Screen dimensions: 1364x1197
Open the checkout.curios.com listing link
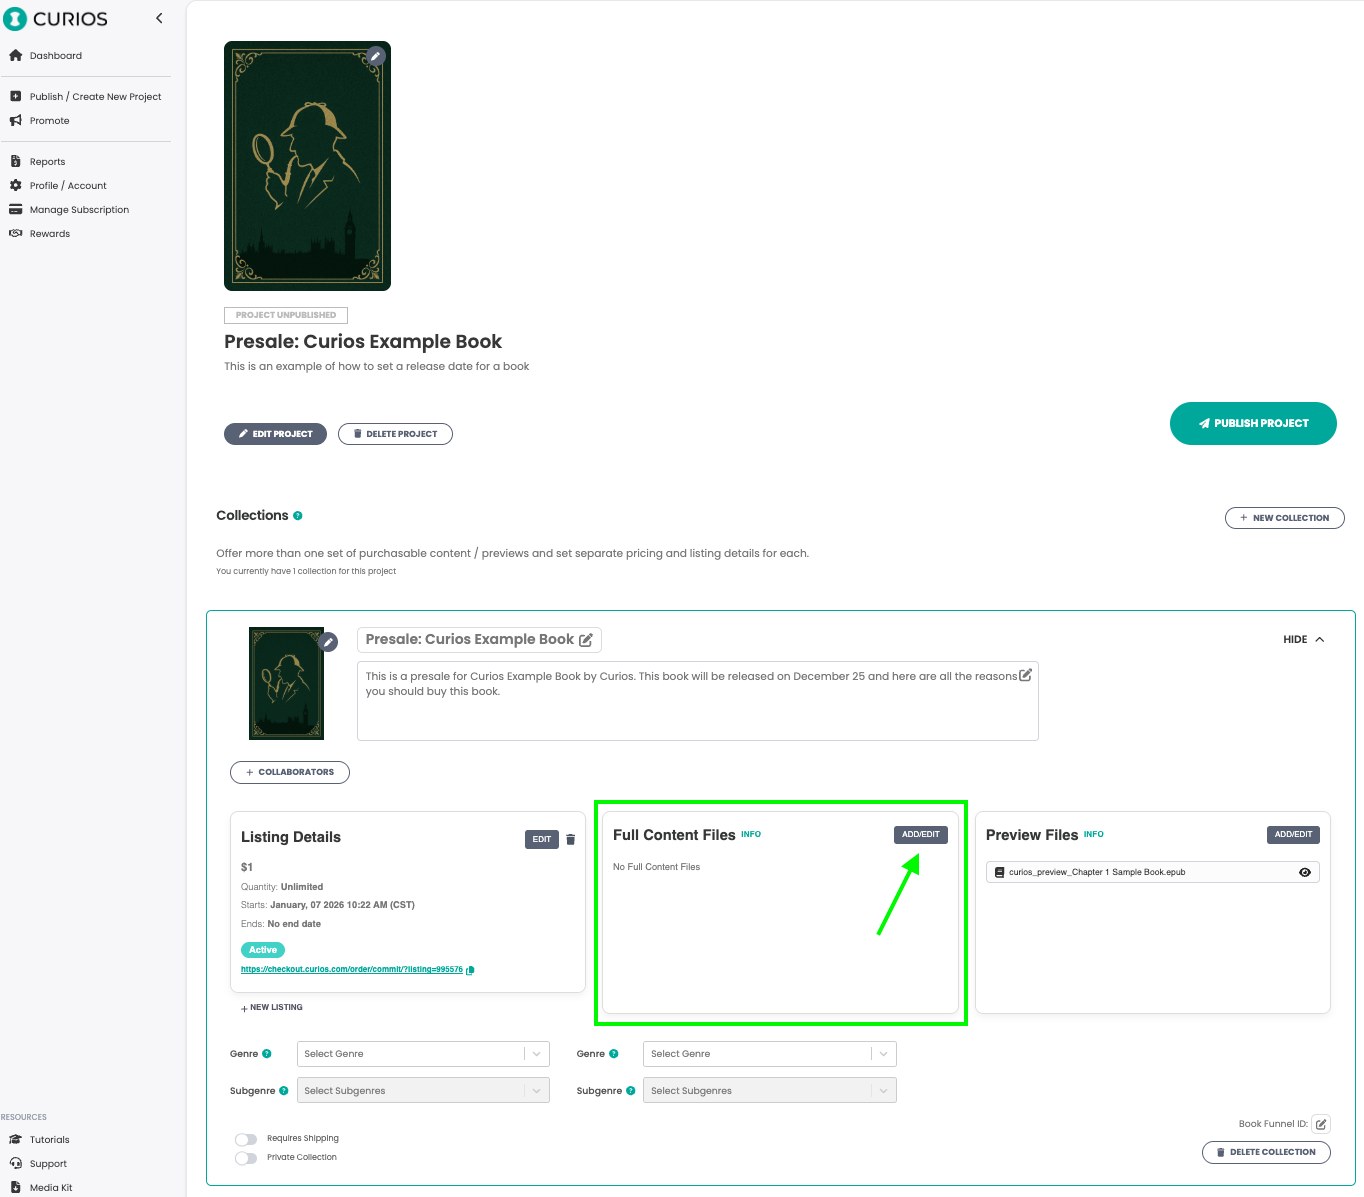(x=350, y=968)
